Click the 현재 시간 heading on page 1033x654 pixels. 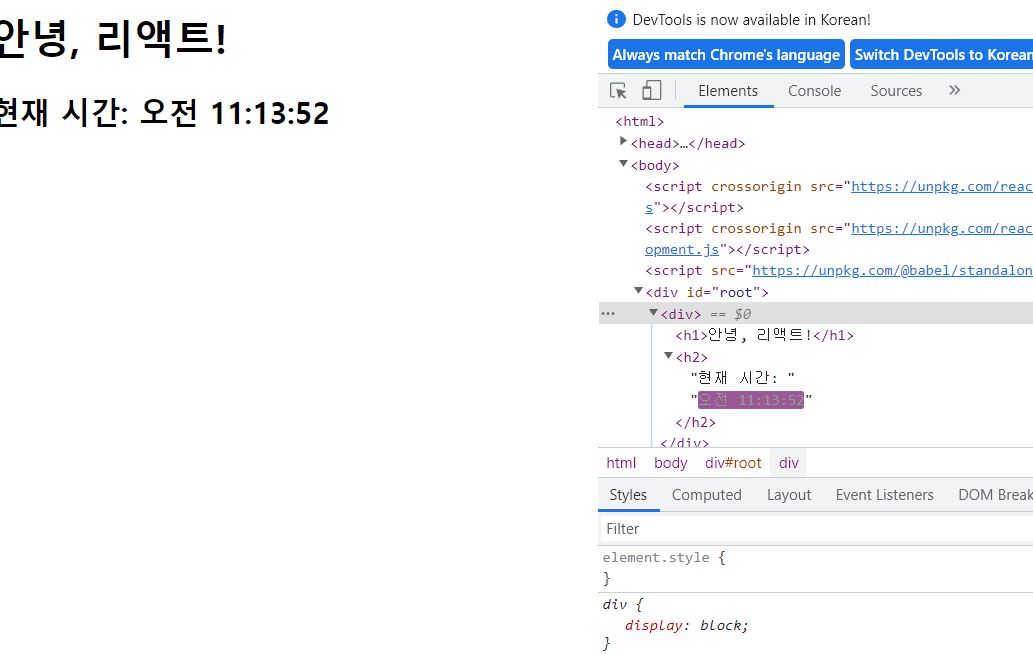[x=164, y=113]
